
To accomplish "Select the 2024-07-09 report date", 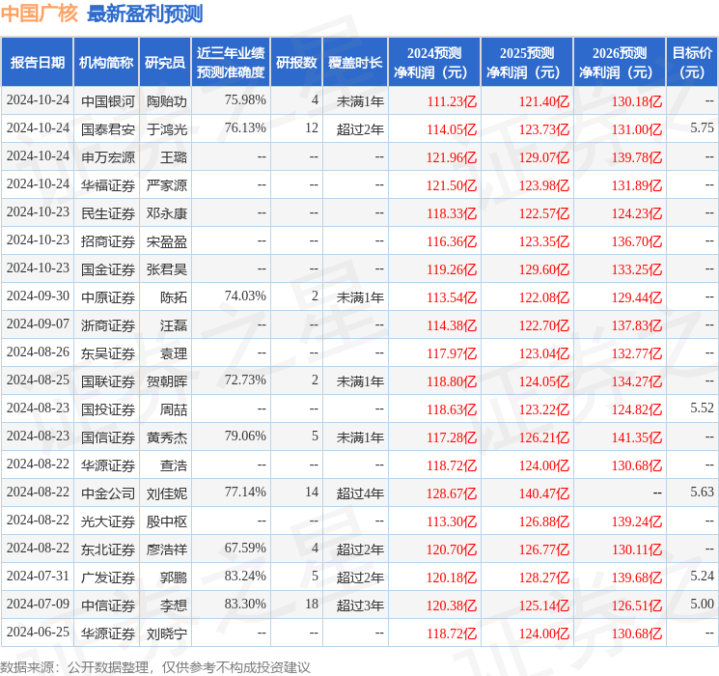I will tap(38, 603).
